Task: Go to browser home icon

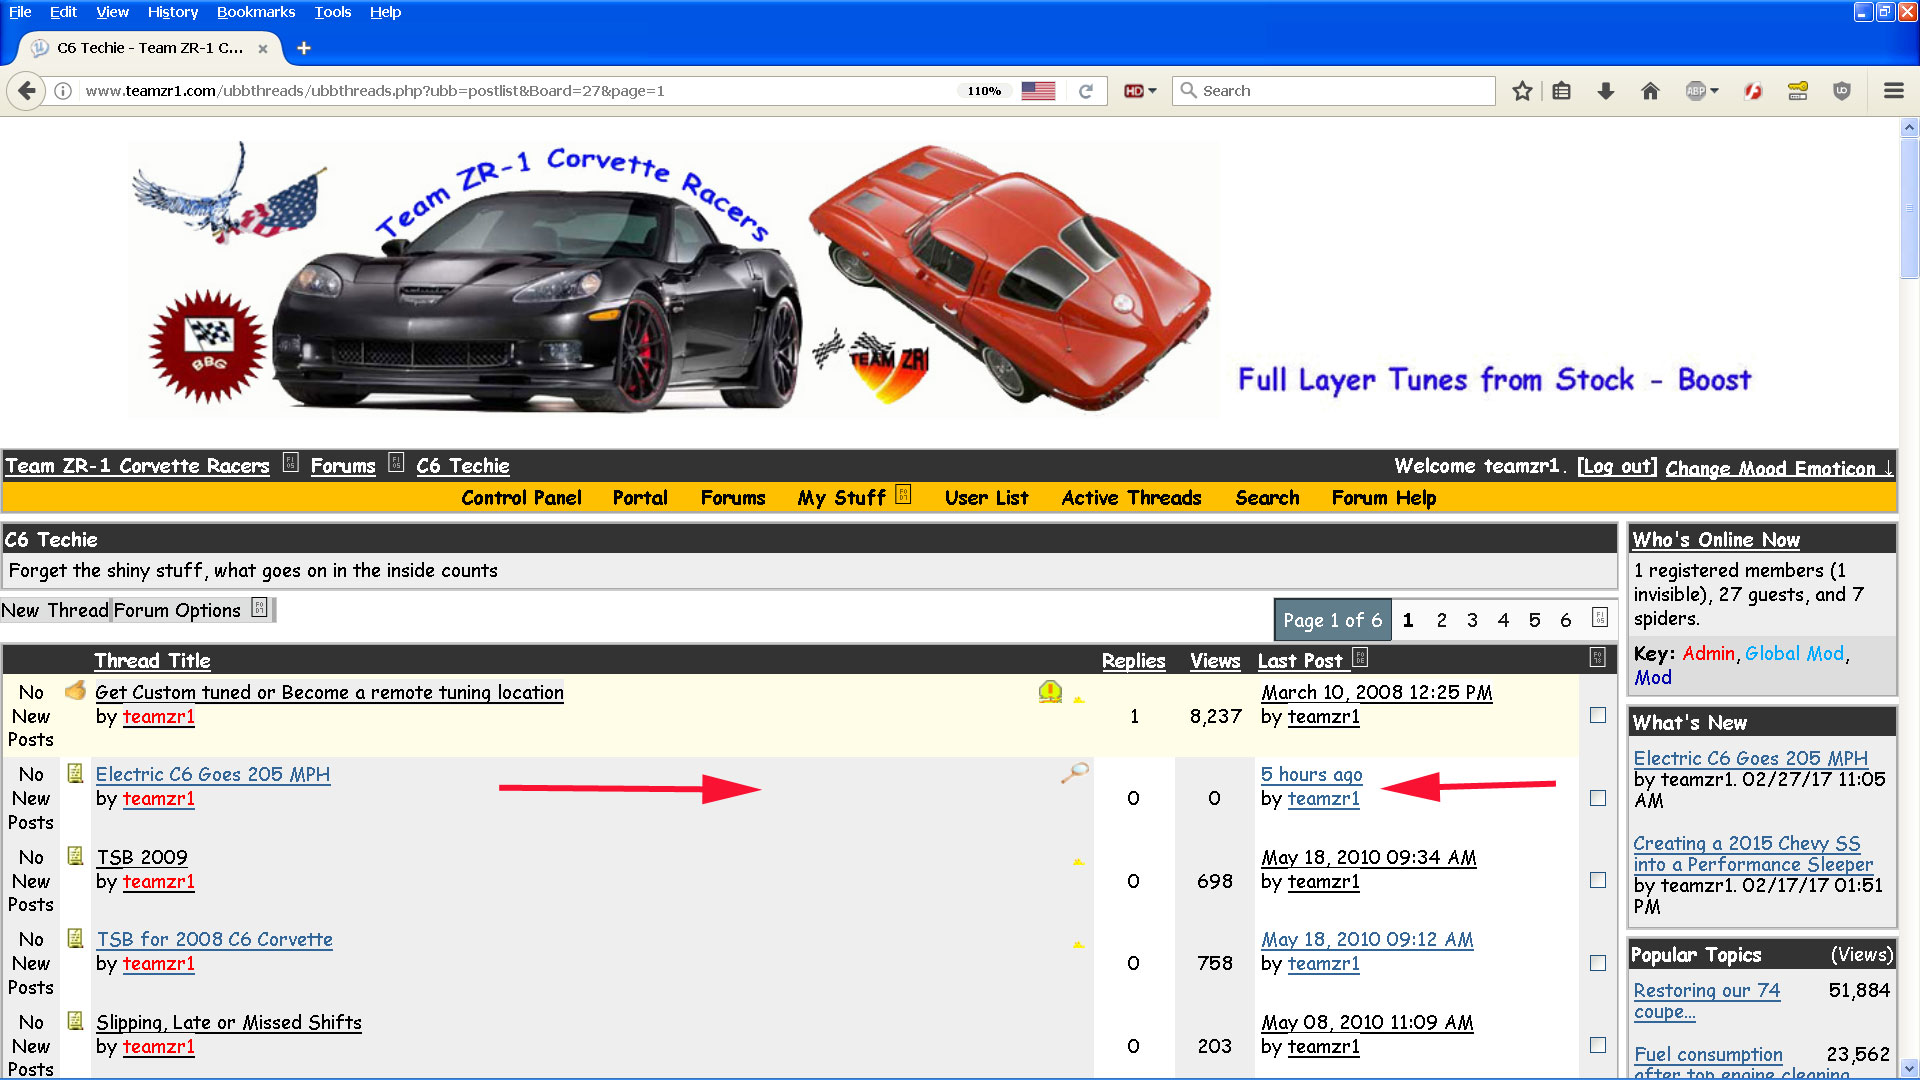Action: tap(1650, 91)
